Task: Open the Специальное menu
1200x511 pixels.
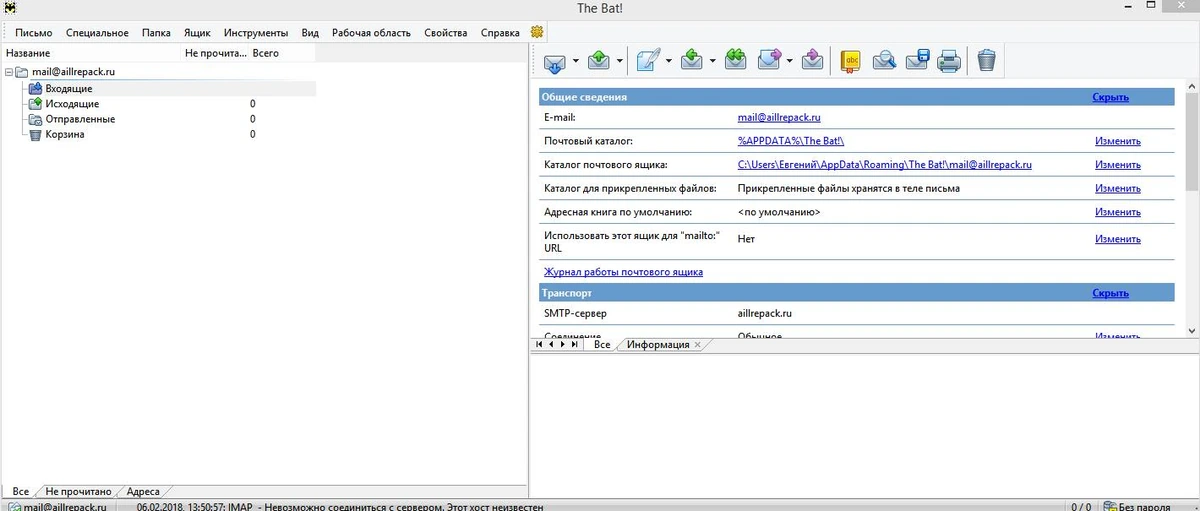Action: click(x=97, y=33)
